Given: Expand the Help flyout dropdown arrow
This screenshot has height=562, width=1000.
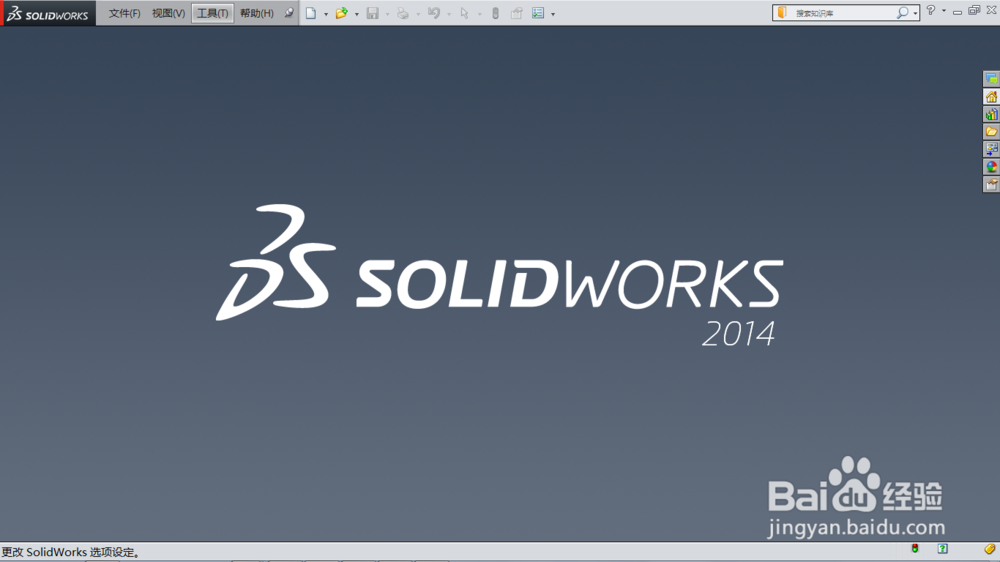Looking at the screenshot, I should (x=944, y=11).
